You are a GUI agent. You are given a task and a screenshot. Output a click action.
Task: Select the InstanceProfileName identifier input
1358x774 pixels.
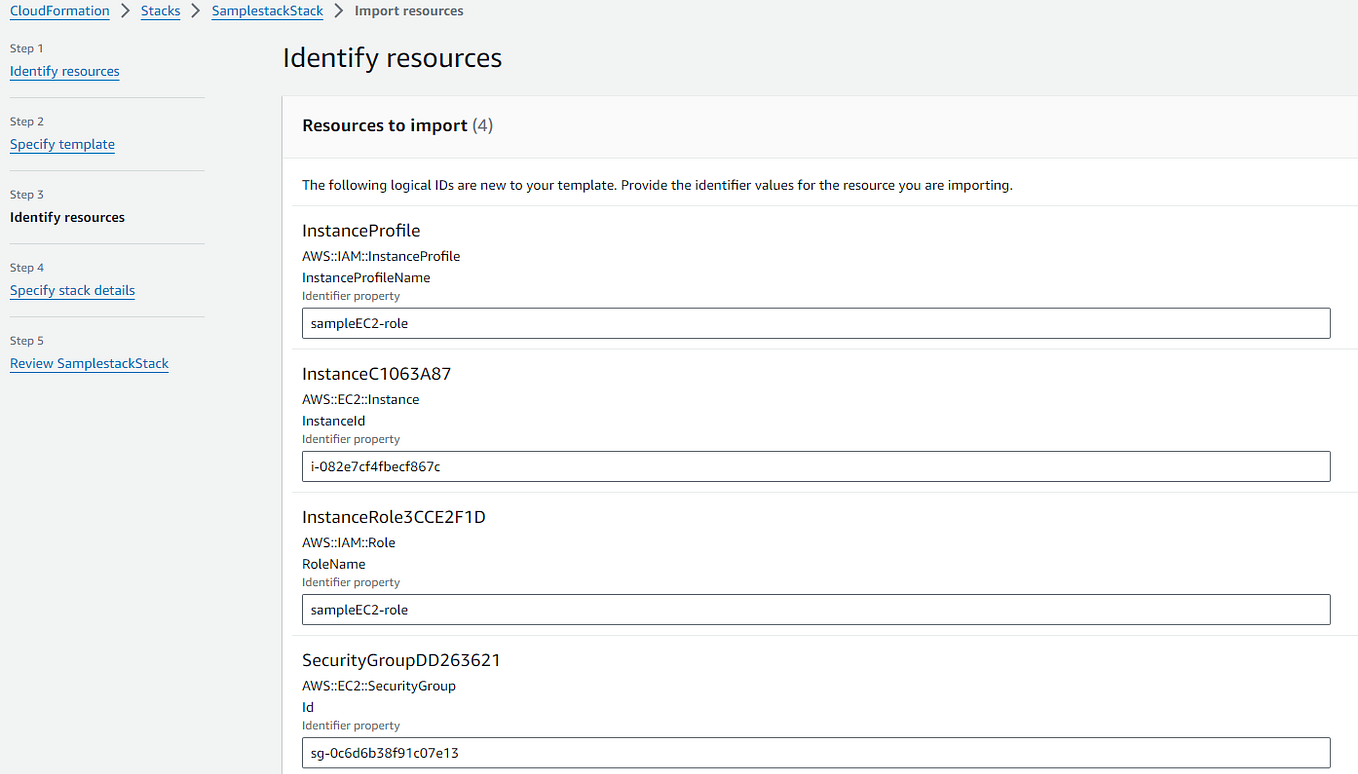[815, 323]
